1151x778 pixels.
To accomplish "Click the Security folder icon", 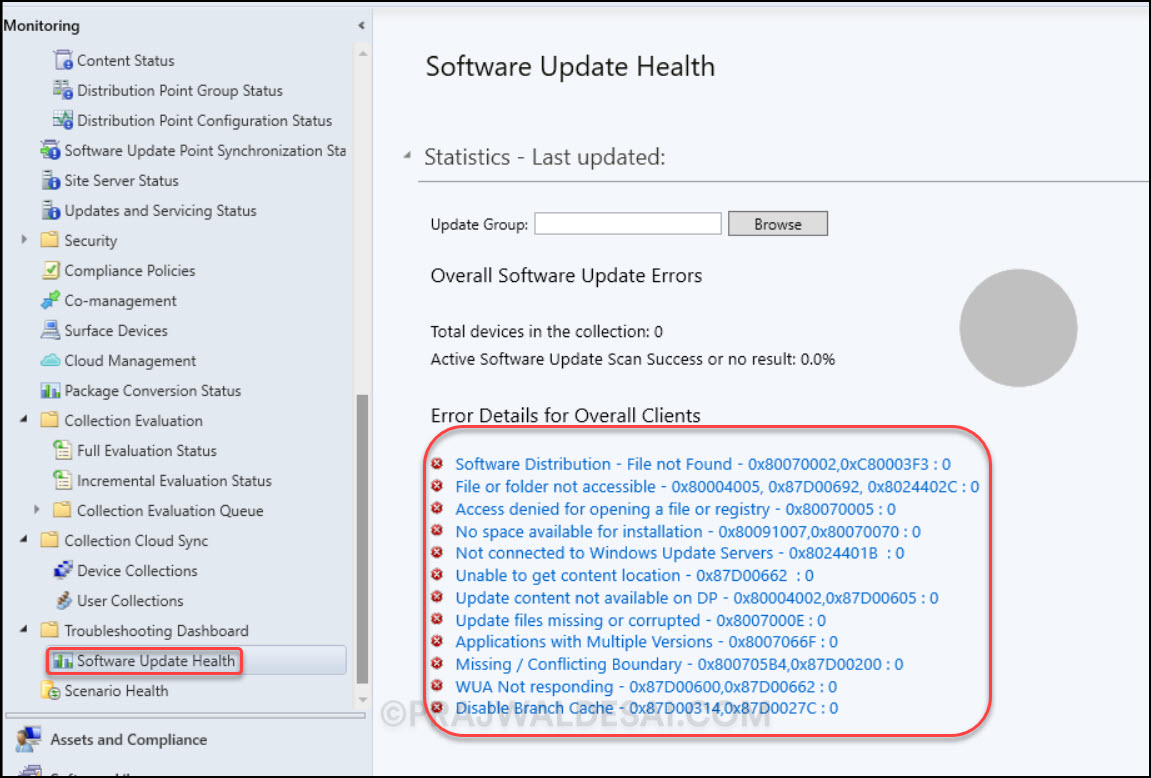I will click(x=49, y=240).
